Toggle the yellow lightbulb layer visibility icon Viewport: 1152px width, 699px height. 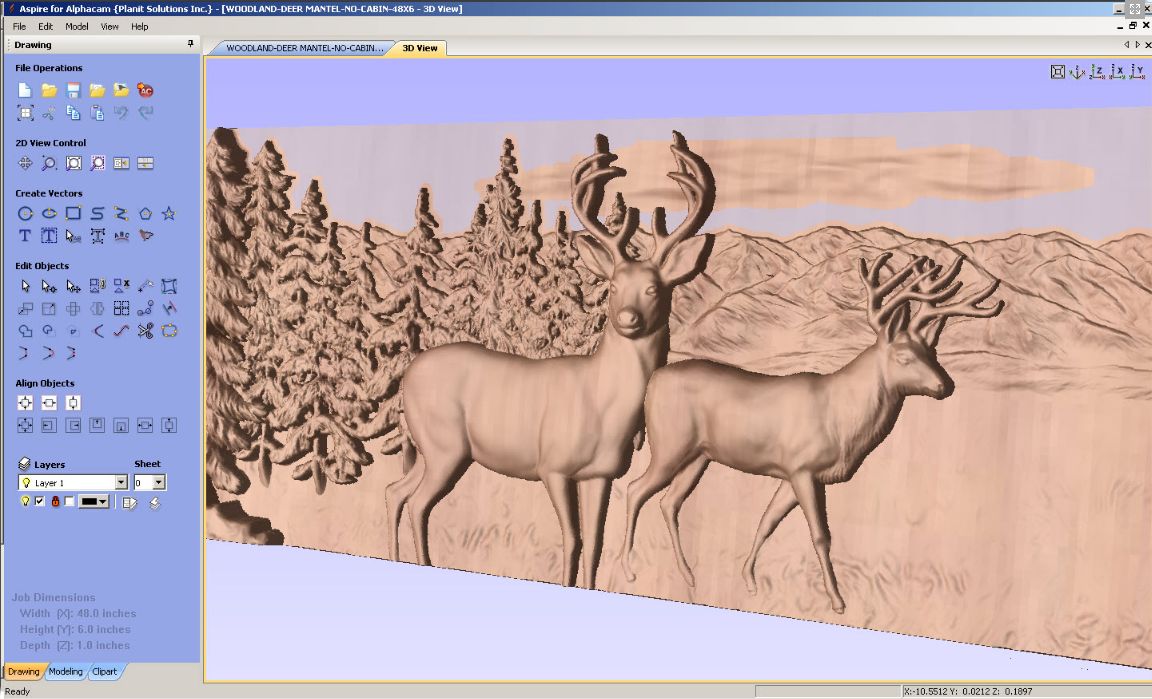point(25,501)
